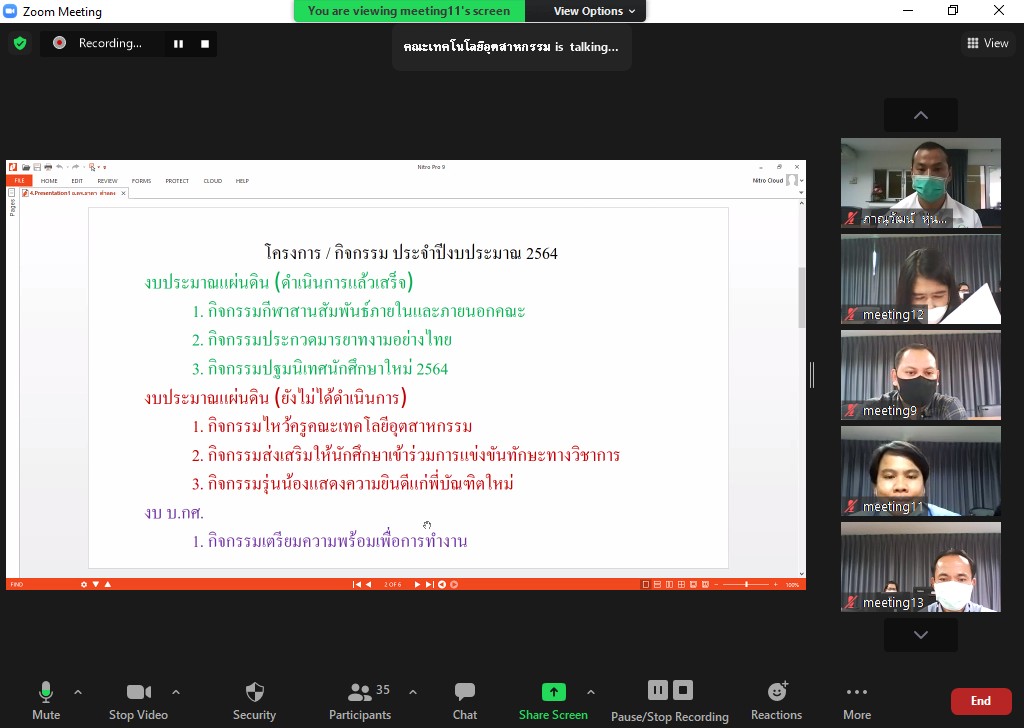Pause recording using top-left pause icon
Image resolution: width=1024 pixels, height=728 pixels.
178,44
